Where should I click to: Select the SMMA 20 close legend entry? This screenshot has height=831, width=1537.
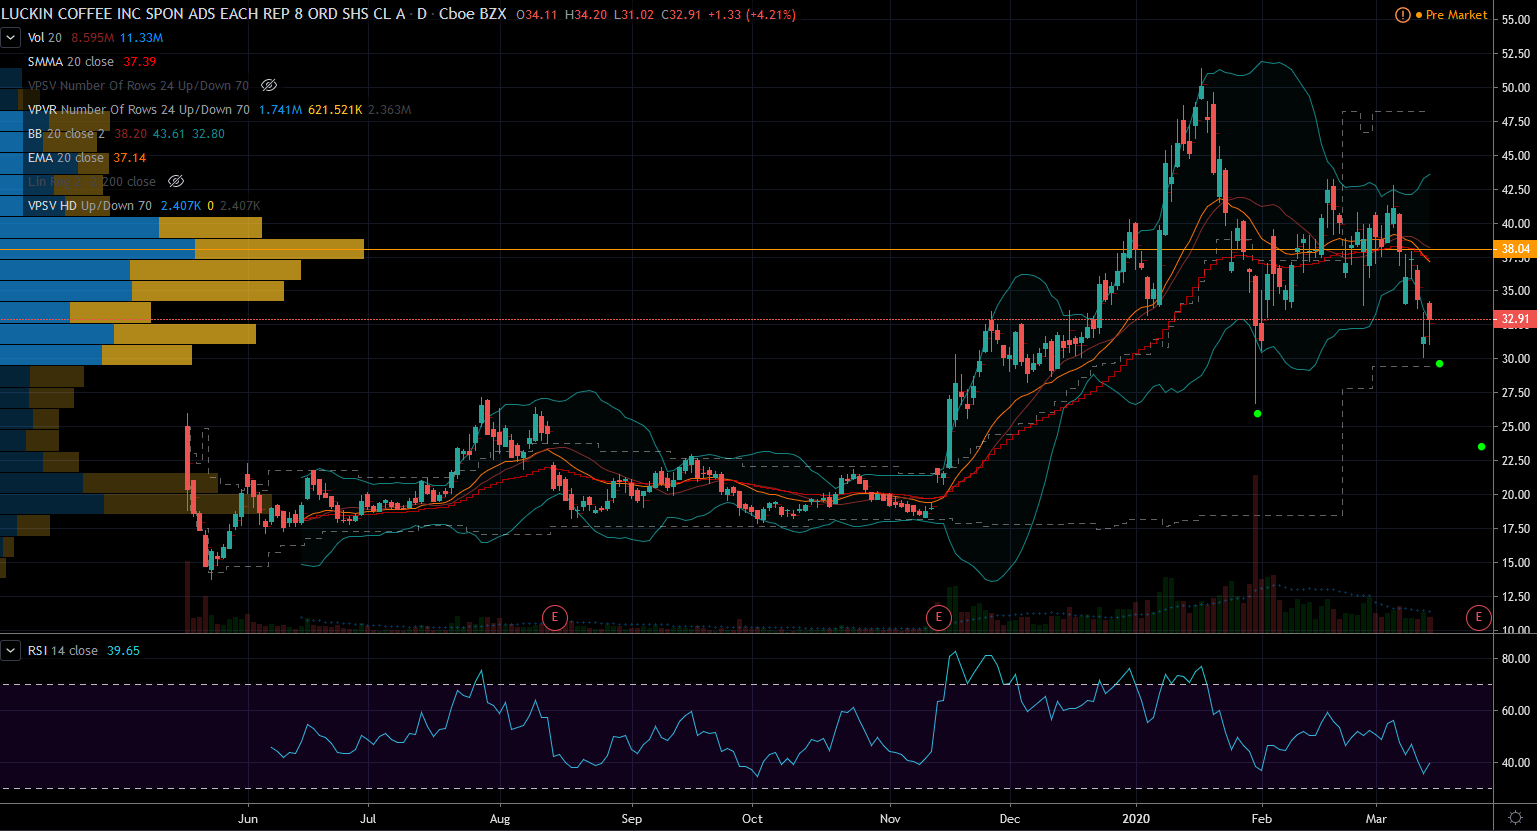point(71,62)
